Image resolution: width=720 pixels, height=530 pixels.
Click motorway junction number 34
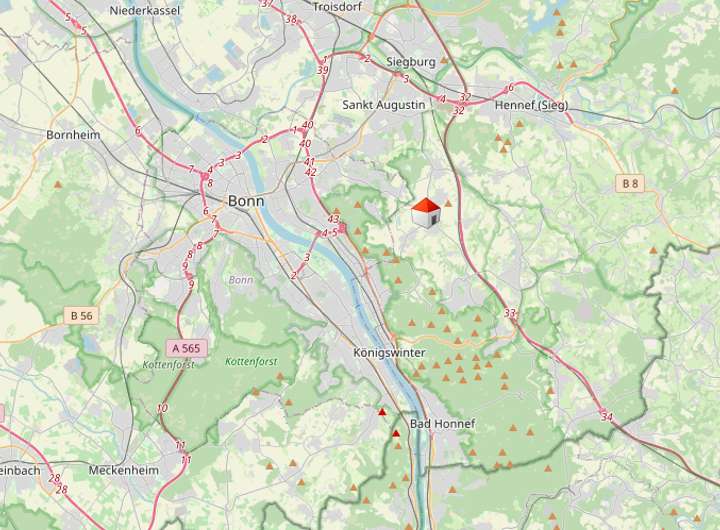(607, 417)
